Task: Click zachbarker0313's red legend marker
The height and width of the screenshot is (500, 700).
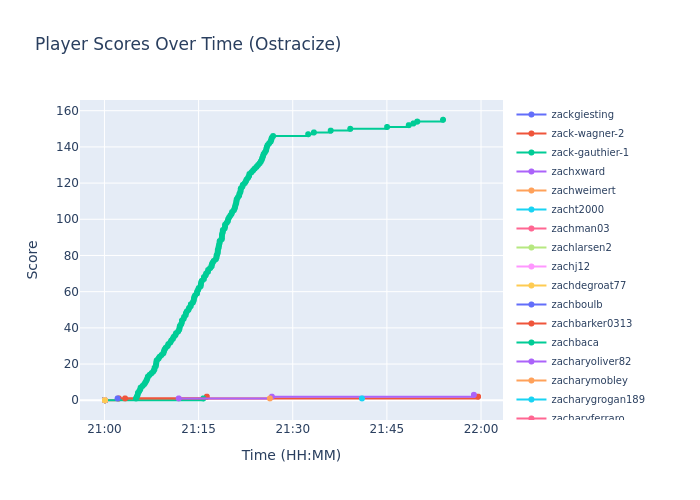Action: (531, 324)
